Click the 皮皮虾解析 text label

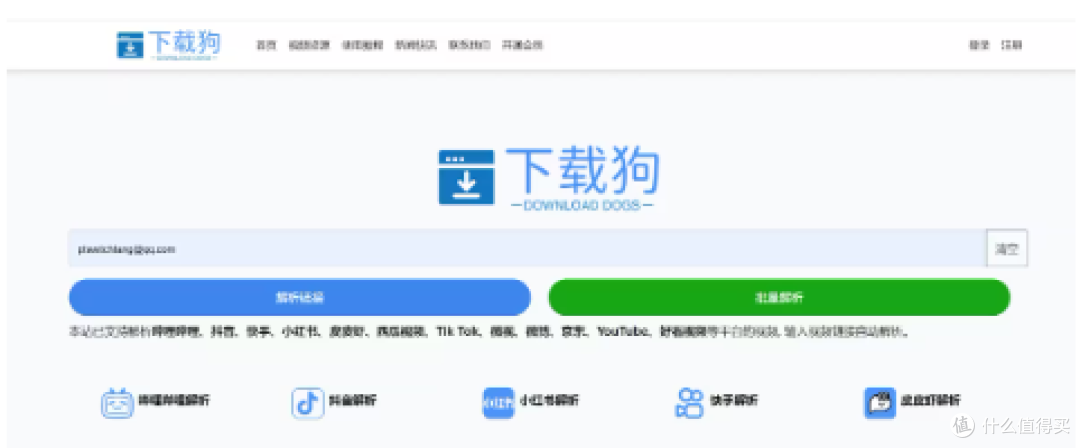pos(931,400)
